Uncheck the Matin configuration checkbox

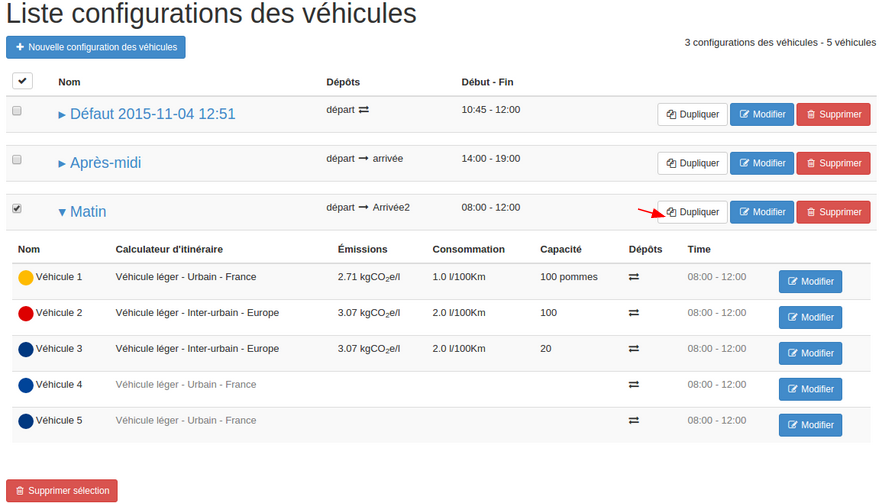point(17,209)
